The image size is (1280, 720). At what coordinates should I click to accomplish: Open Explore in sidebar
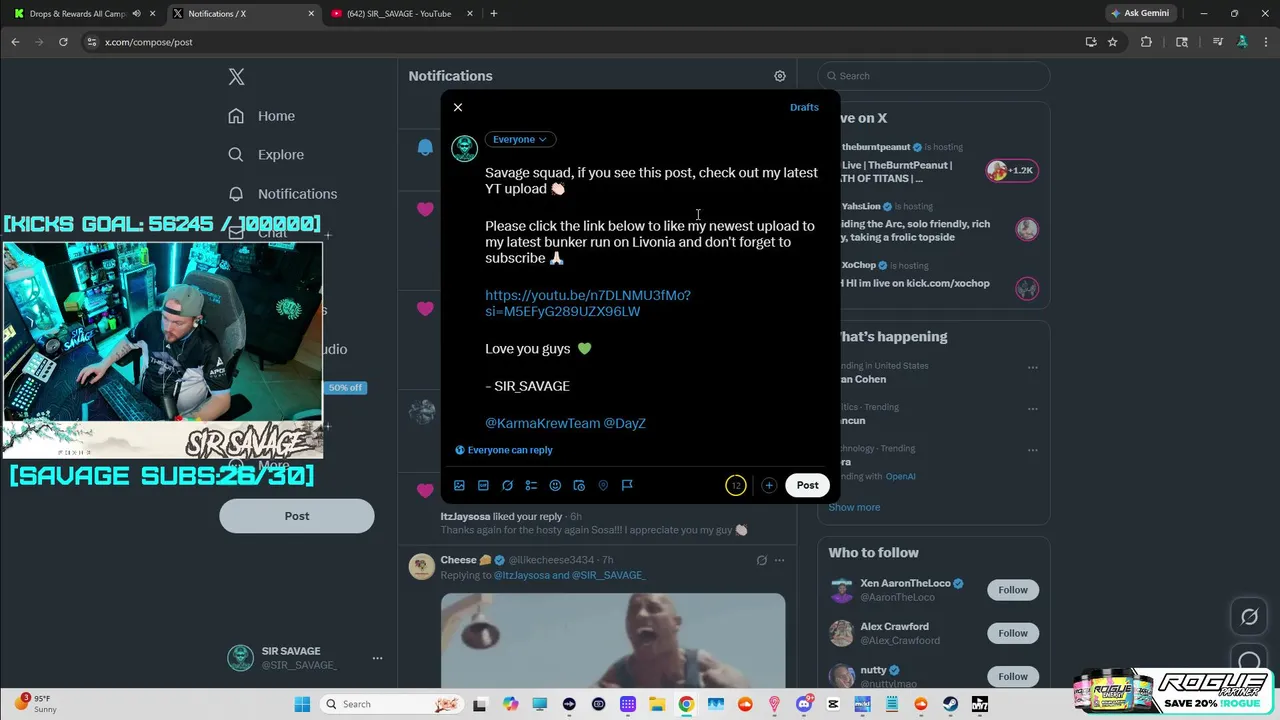coord(266,155)
